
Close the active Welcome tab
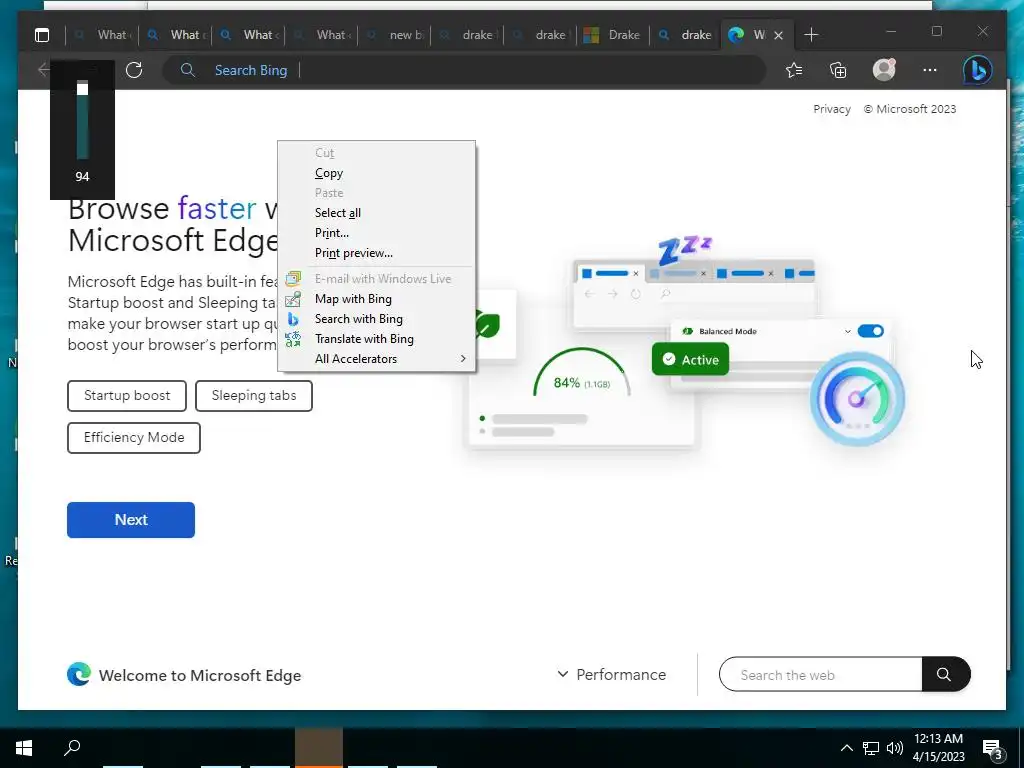click(x=778, y=35)
